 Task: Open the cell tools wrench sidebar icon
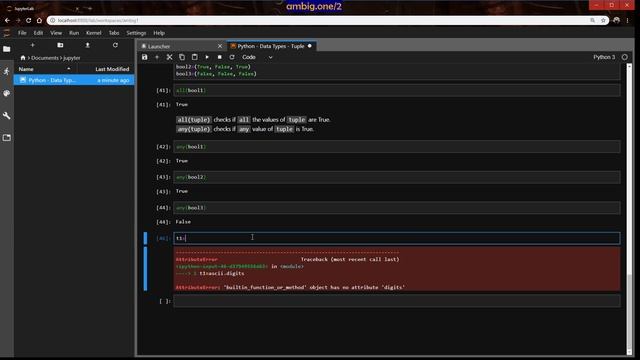point(7,116)
